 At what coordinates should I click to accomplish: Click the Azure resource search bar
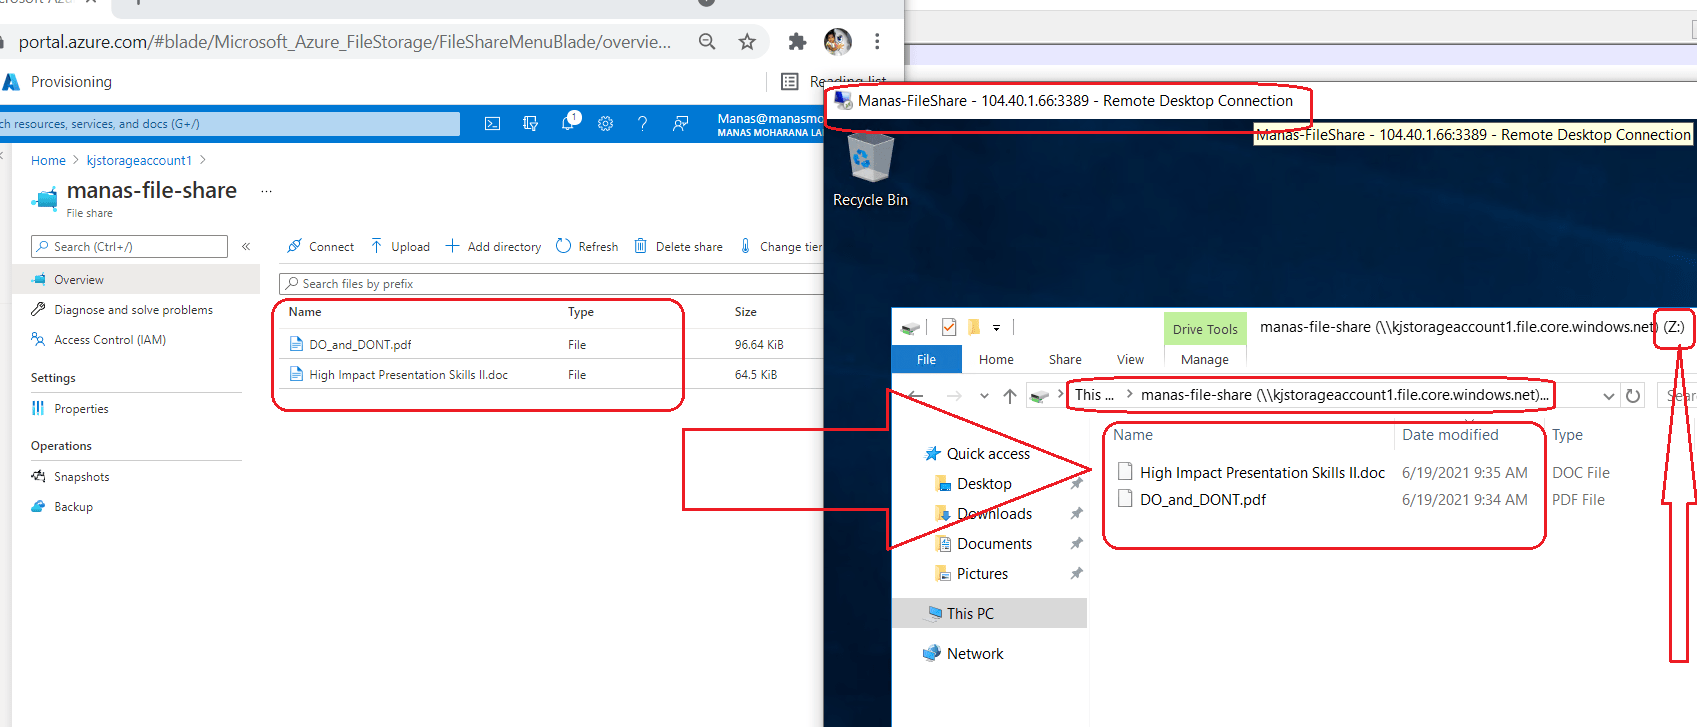coord(230,124)
